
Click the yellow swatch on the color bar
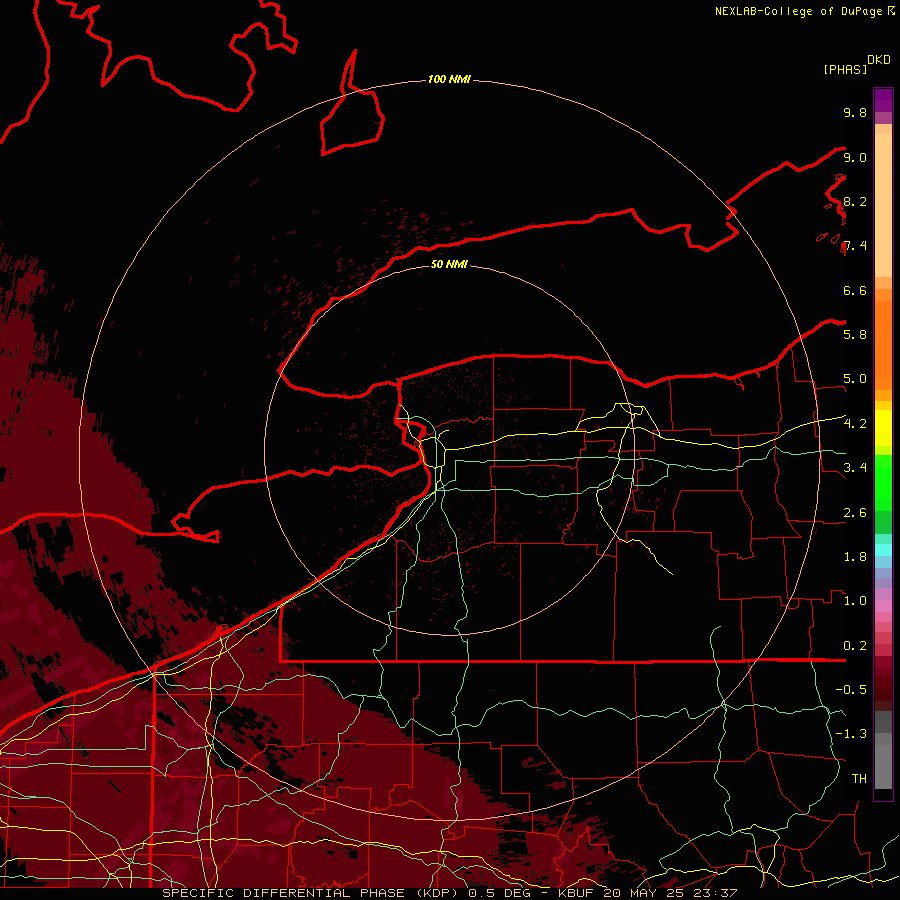click(x=883, y=428)
